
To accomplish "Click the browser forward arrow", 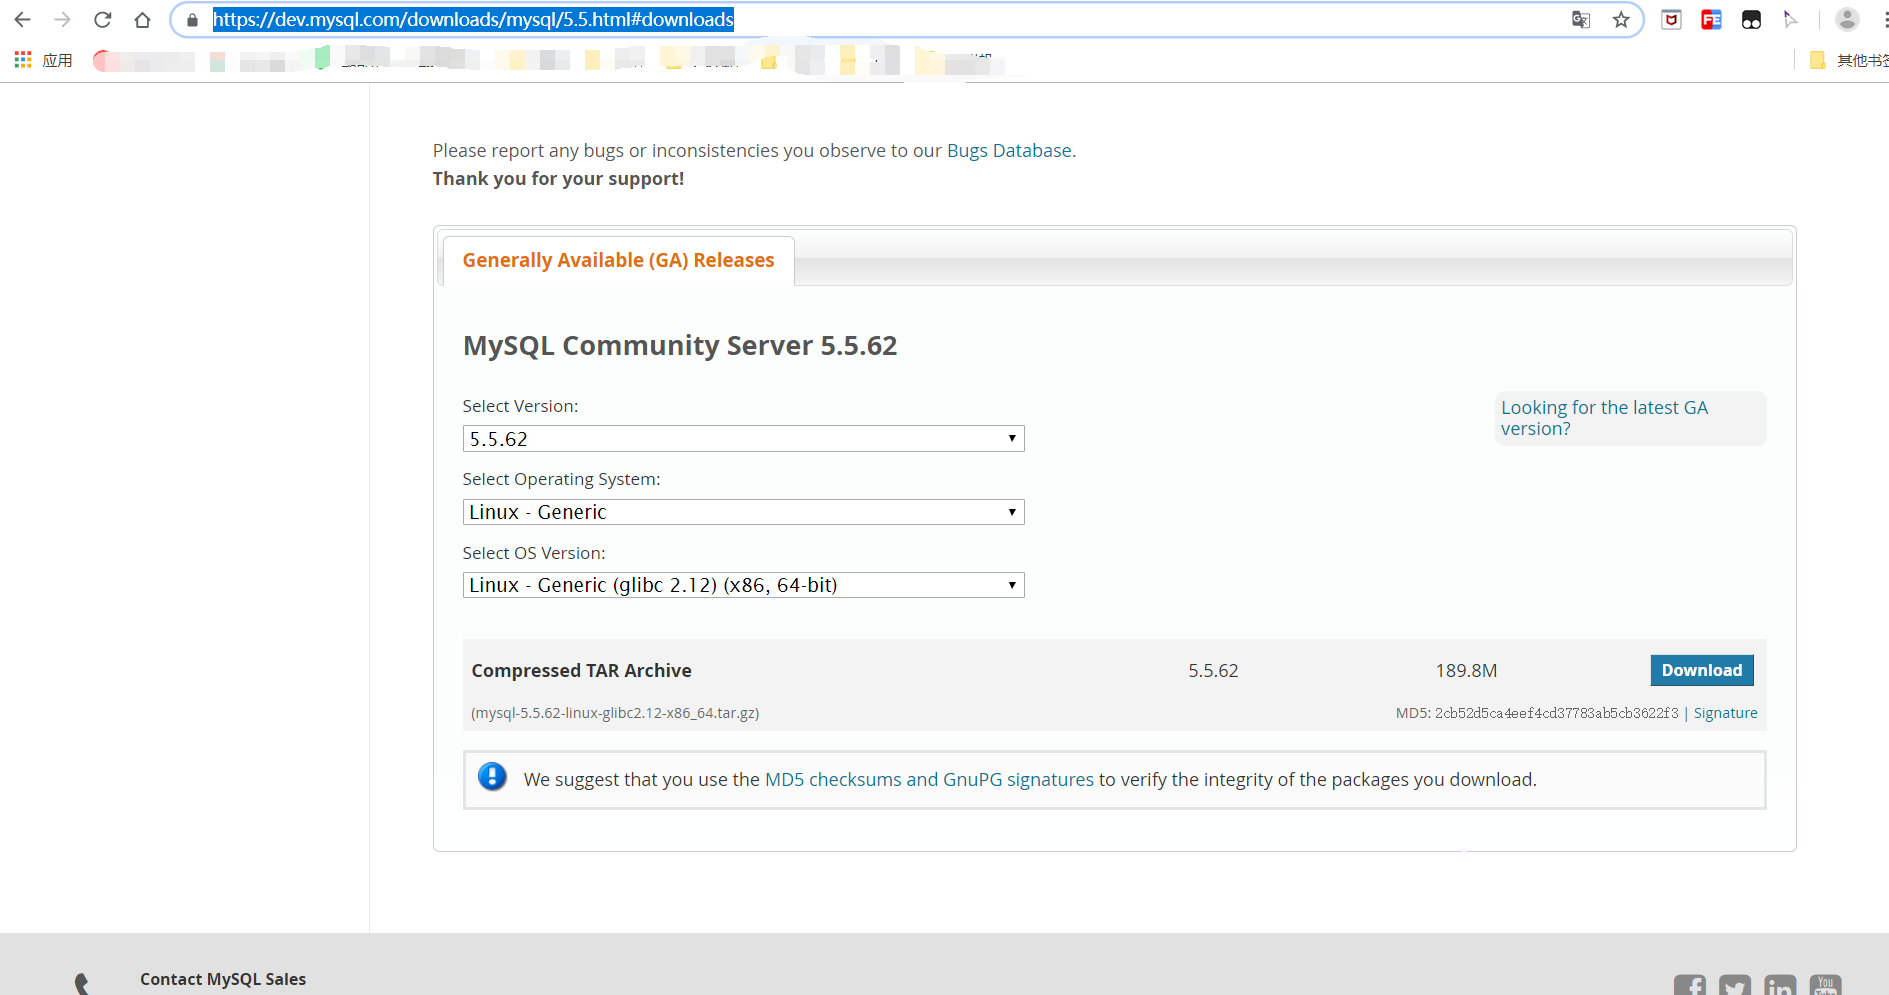I will [x=62, y=20].
